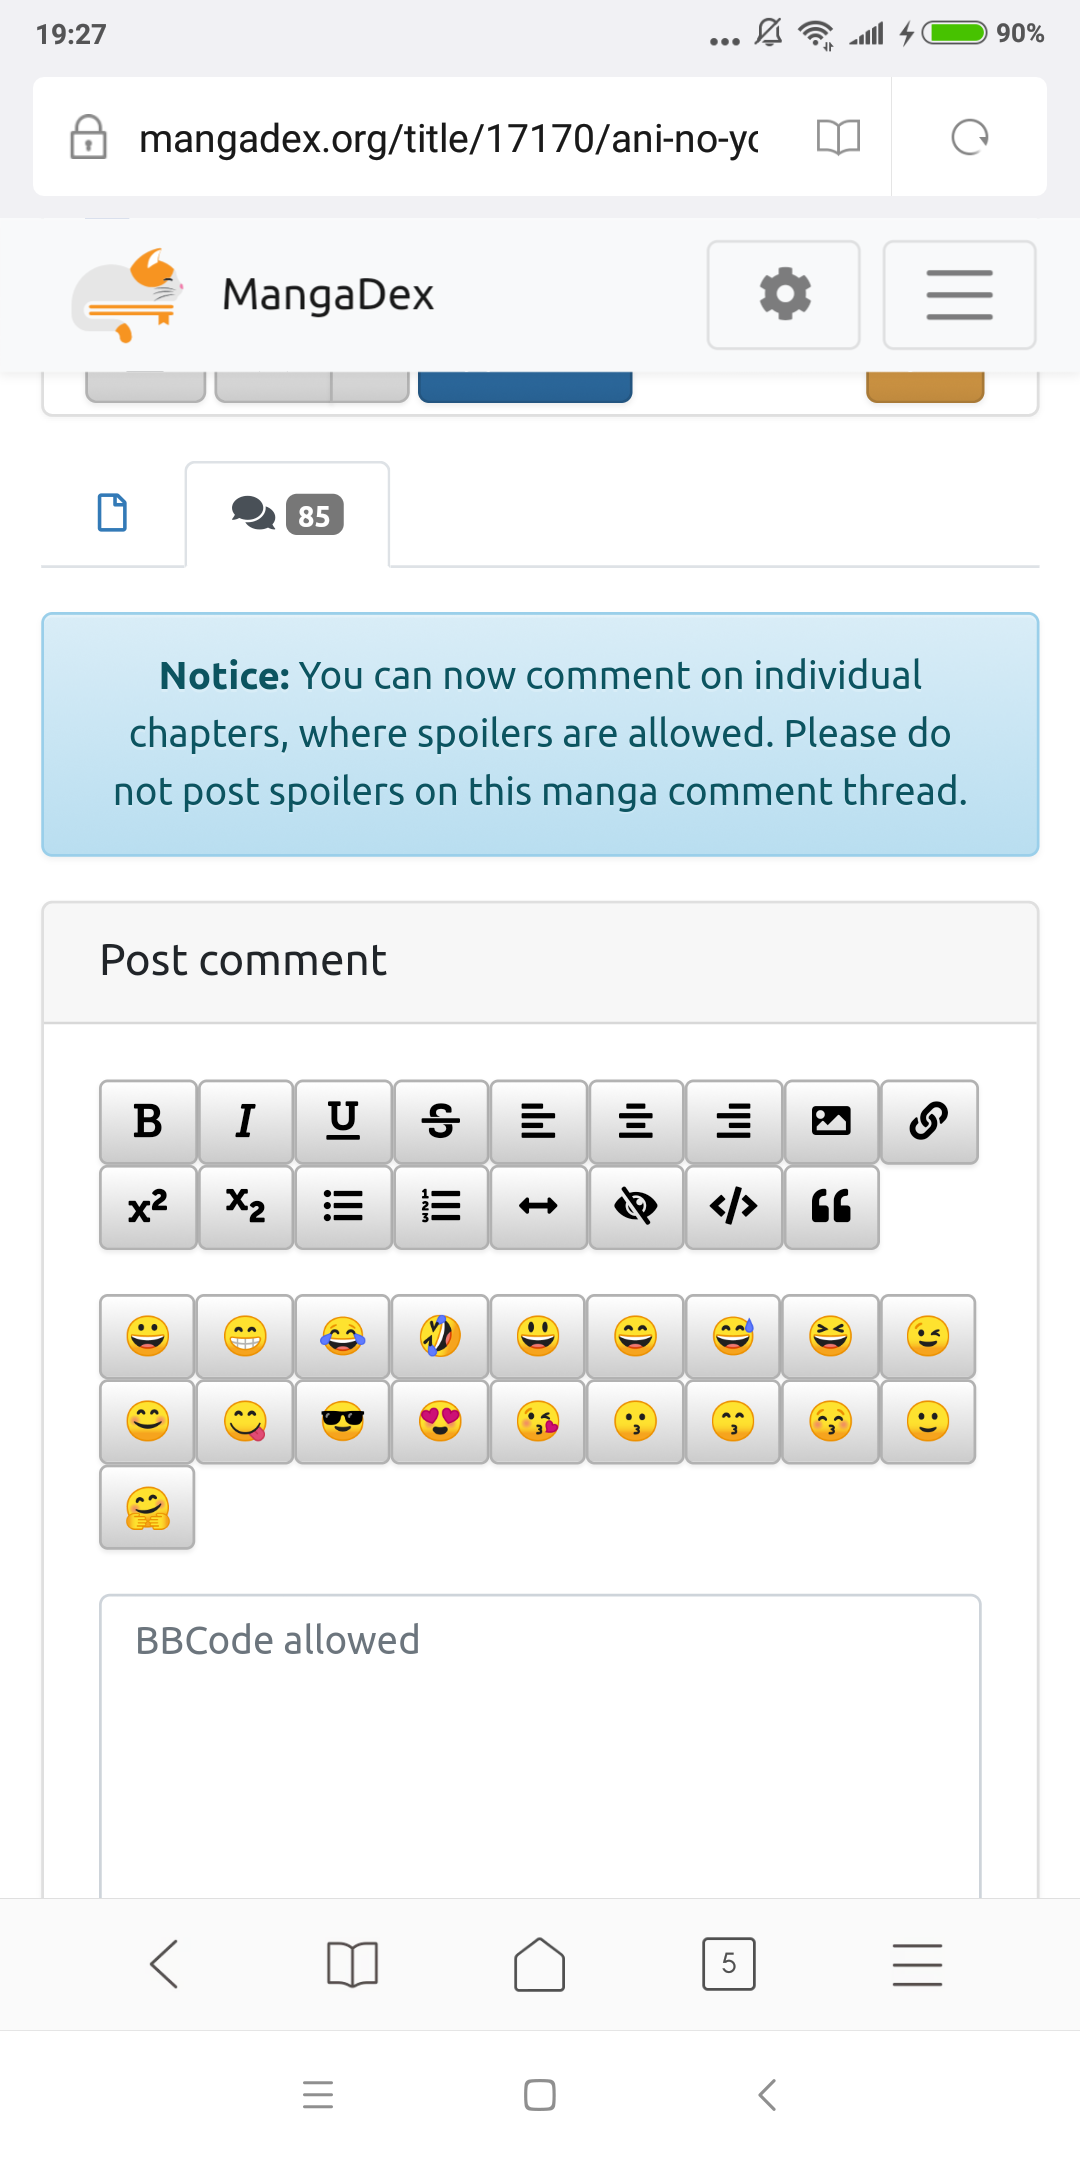The width and height of the screenshot is (1080, 2160).
Task: Insert the heart-eyes emoji
Action: click(x=441, y=1421)
